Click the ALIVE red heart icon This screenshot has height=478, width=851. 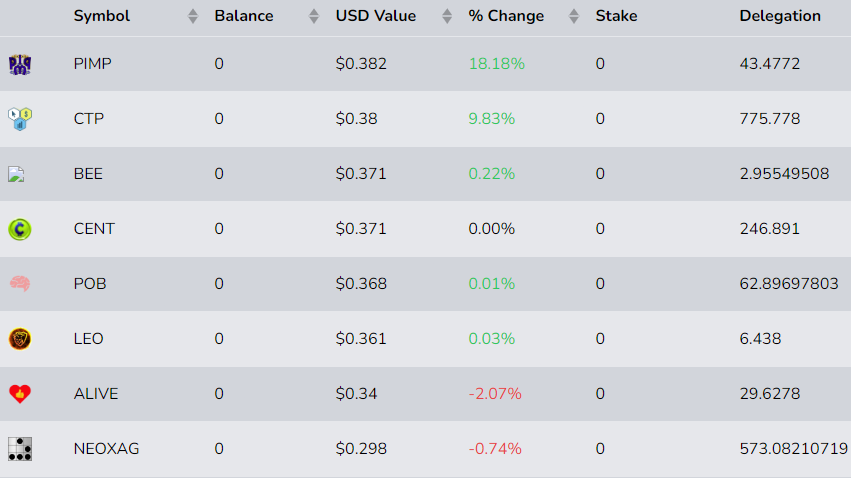click(x=20, y=394)
